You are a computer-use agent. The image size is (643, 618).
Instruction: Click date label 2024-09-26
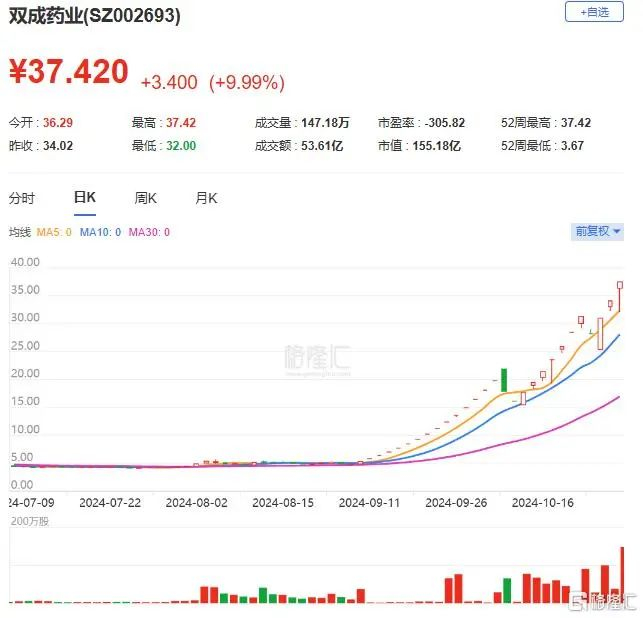(x=456, y=503)
